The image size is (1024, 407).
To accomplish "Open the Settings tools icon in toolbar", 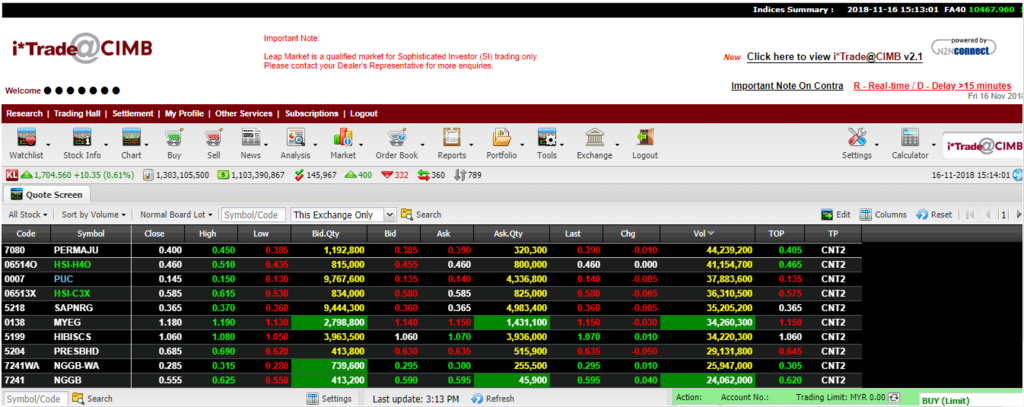I will pos(856,138).
